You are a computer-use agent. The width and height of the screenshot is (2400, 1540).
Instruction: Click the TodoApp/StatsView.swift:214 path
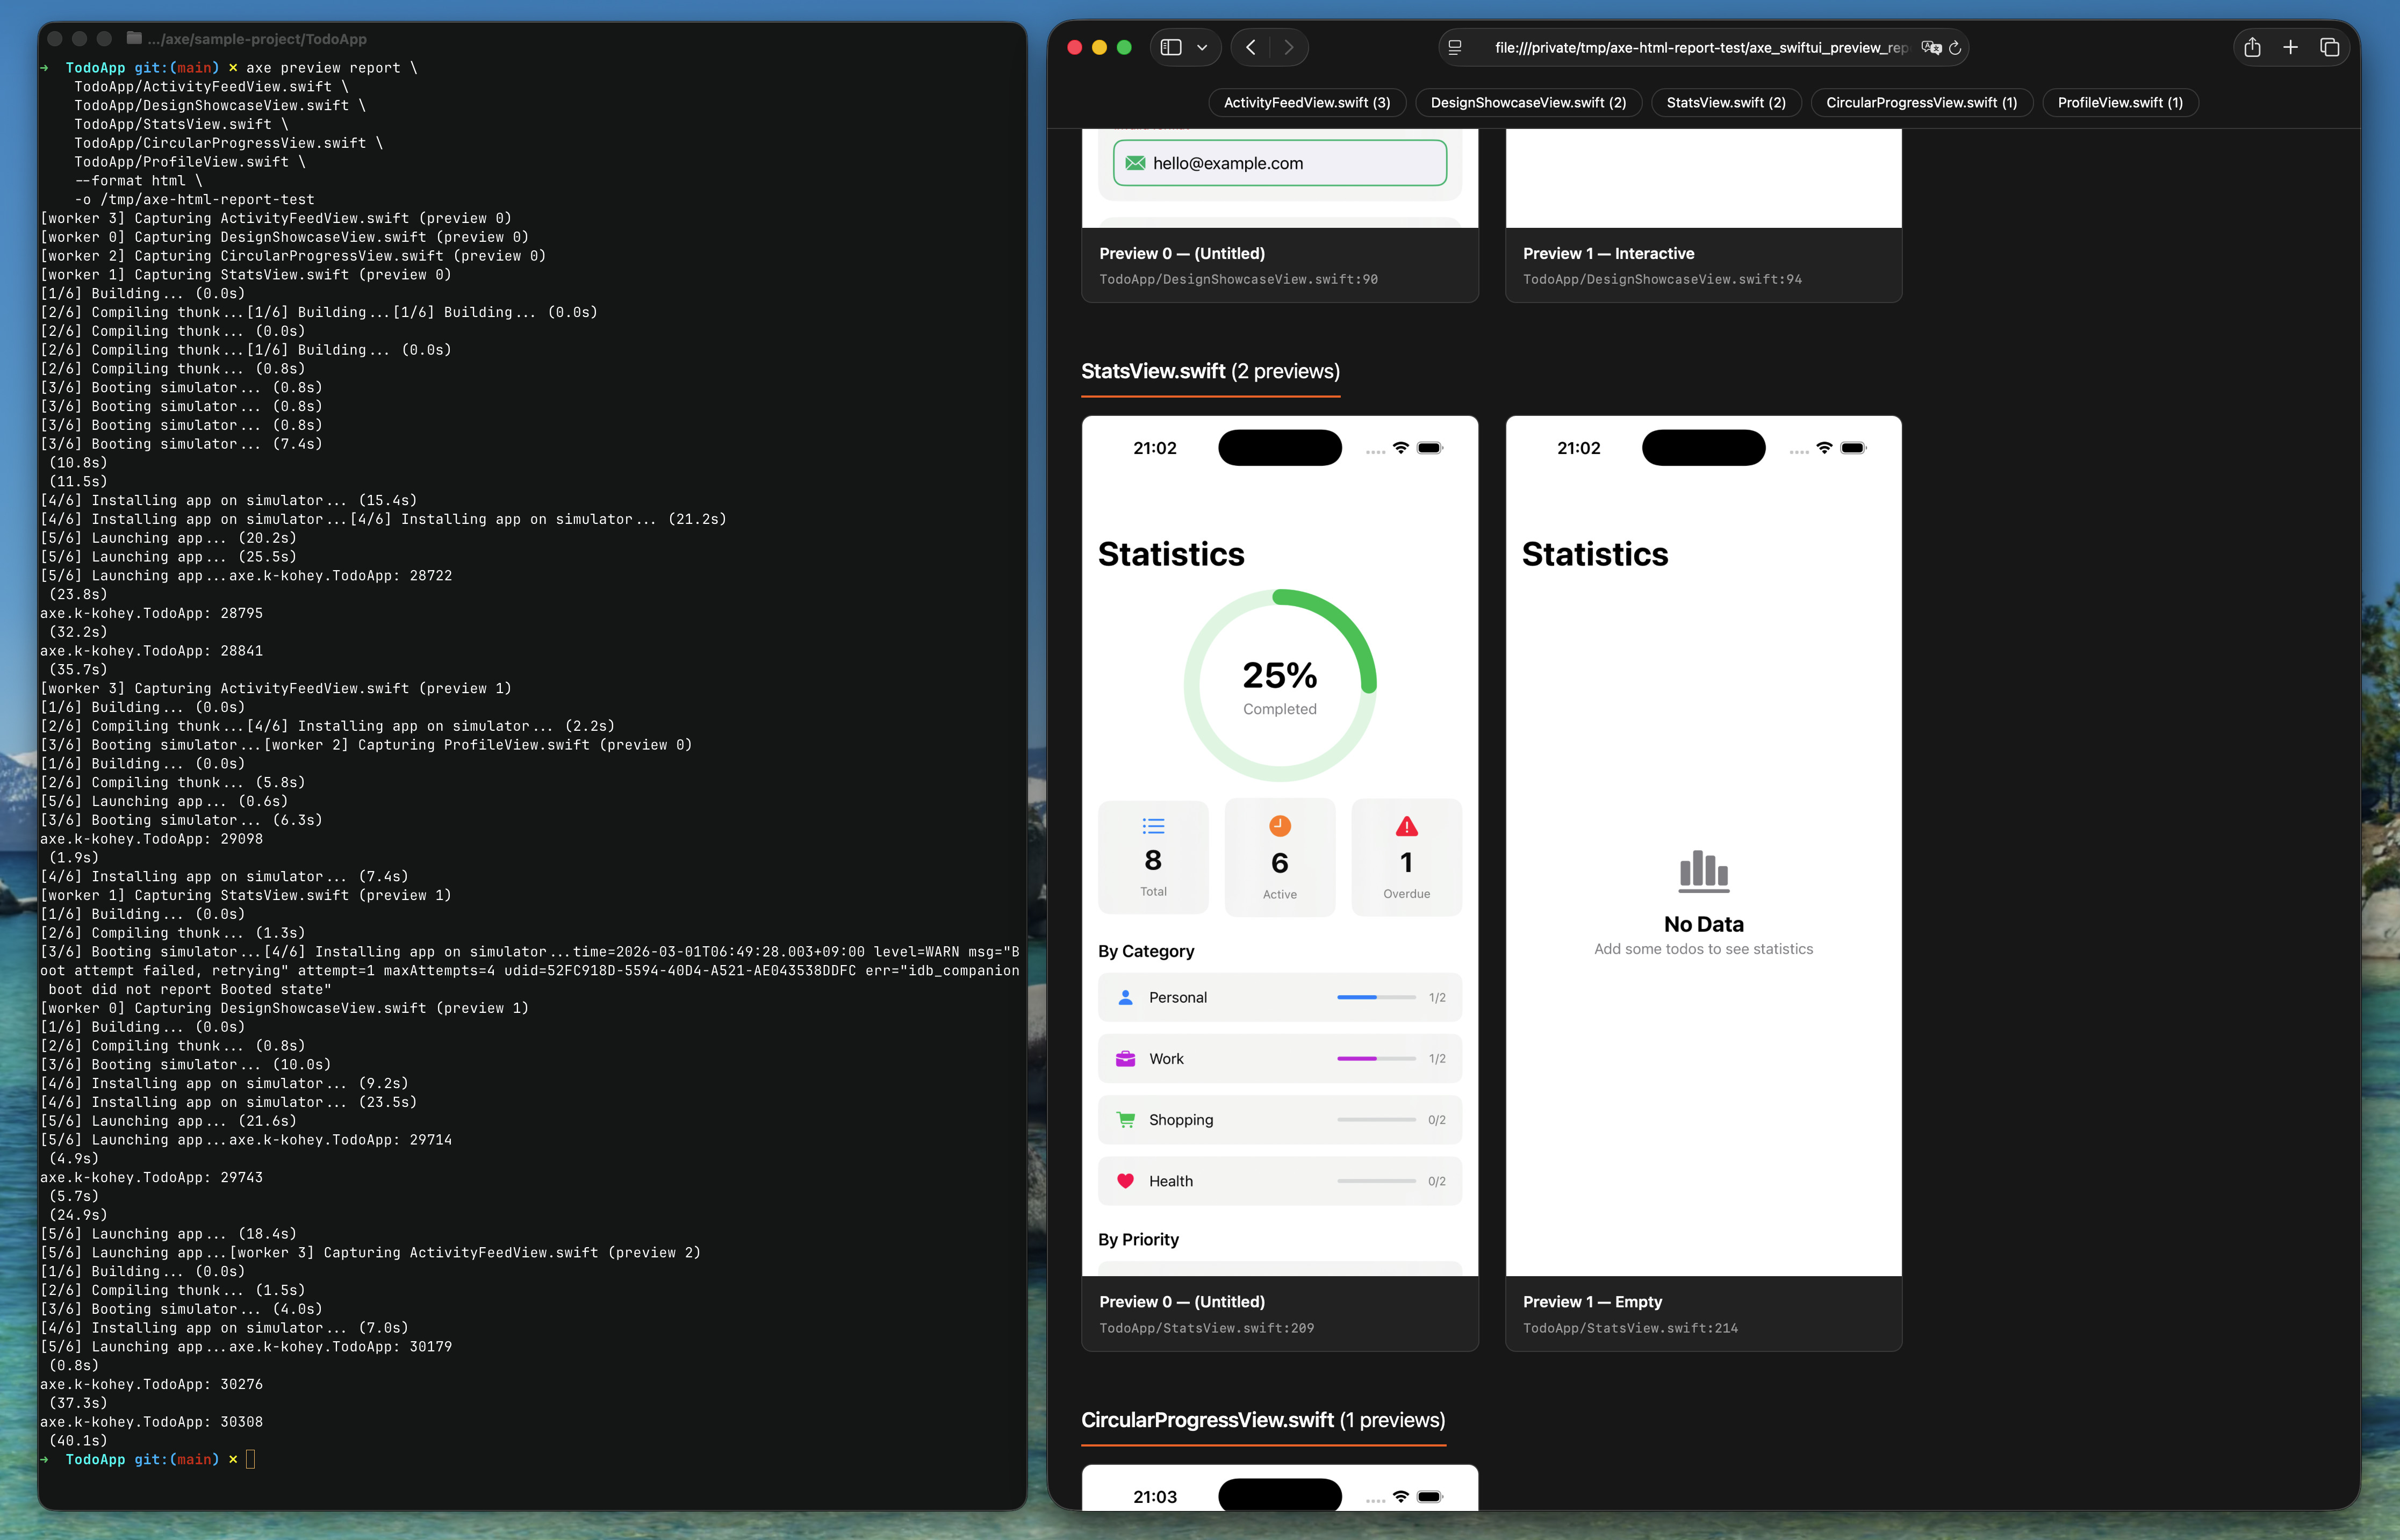pyautogui.click(x=1630, y=1328)
